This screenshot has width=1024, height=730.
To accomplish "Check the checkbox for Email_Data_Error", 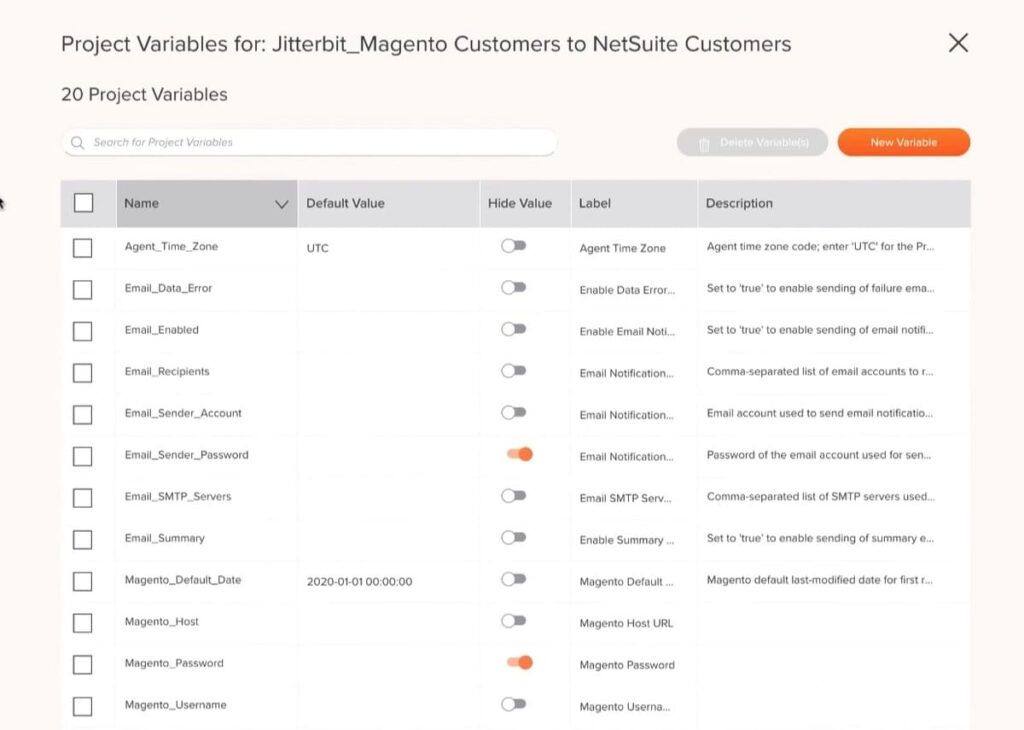I will [82, 287].
